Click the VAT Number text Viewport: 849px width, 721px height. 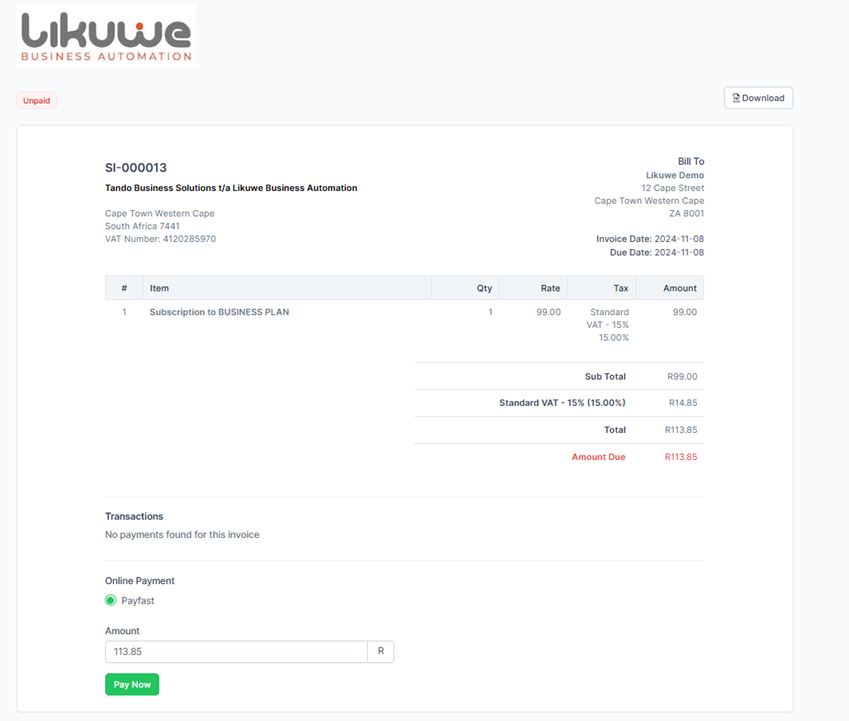click(160, 239)
